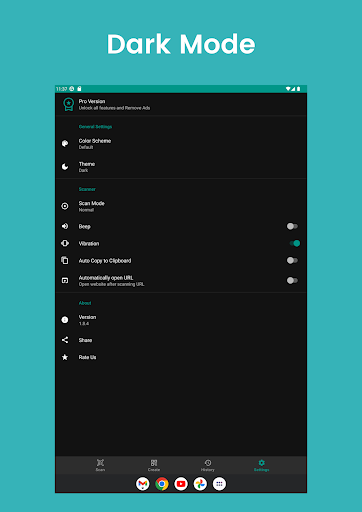Switch to the Scan tab
The image size is (362, 512).
tap(100, 465)
